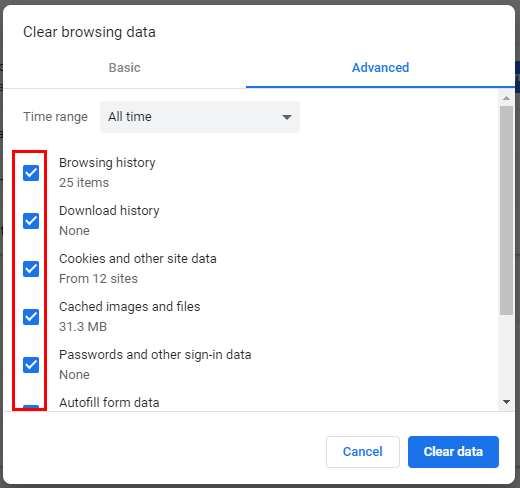Viewport: 520px width, 488px height.
Task: Click the Clear data button
Action: [x=453, y=452]
